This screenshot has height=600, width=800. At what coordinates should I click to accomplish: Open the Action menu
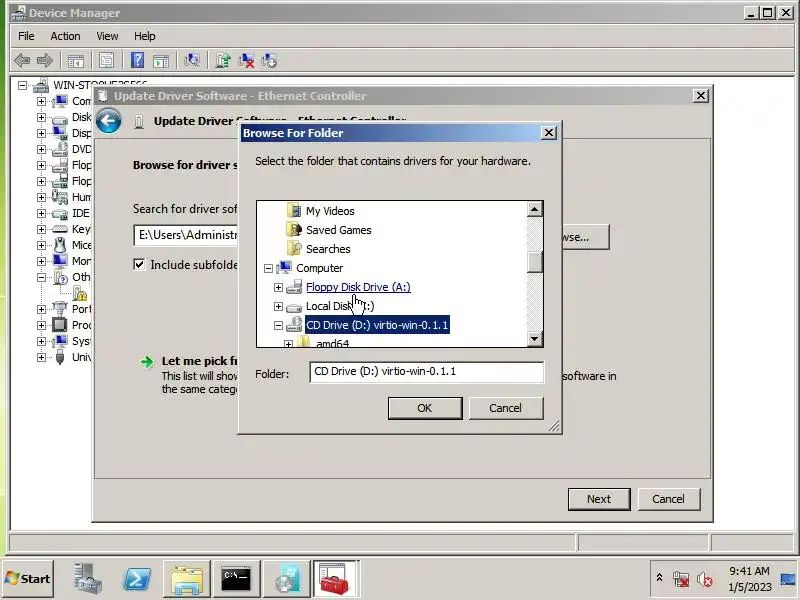(x=65, y=36)
